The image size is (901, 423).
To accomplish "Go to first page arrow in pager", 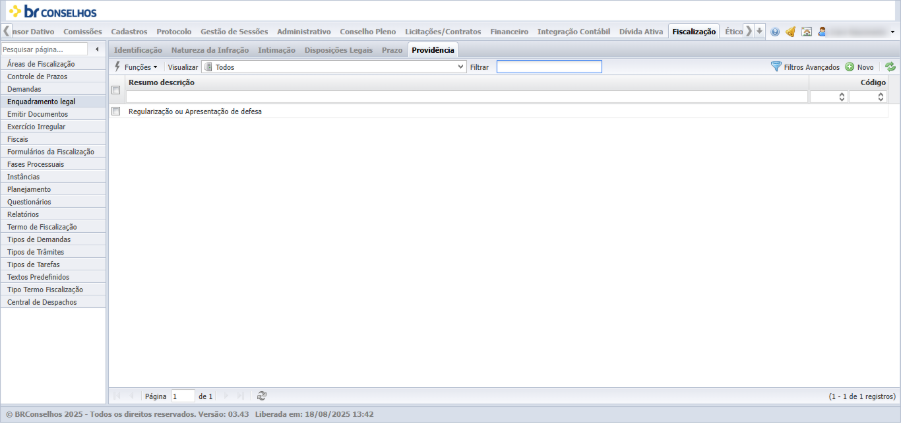I will pos(117,396).
